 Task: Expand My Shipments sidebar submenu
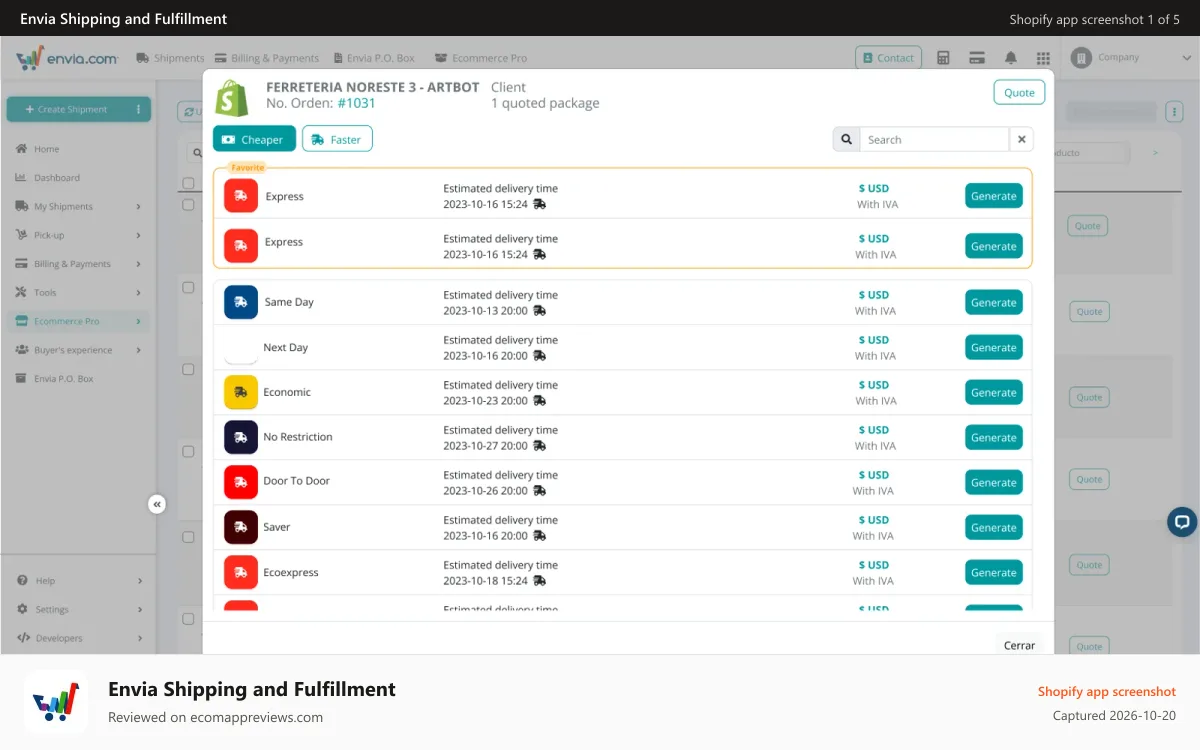[x=139, y=207]
